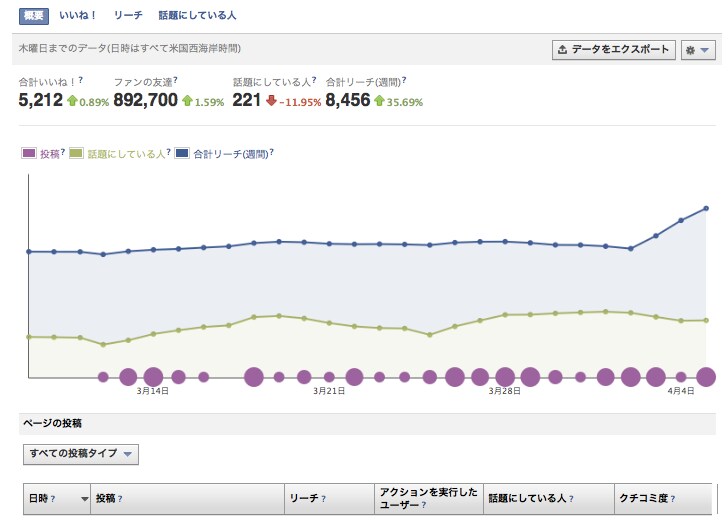Click the last green data point on chart

(x=706, y=320)
